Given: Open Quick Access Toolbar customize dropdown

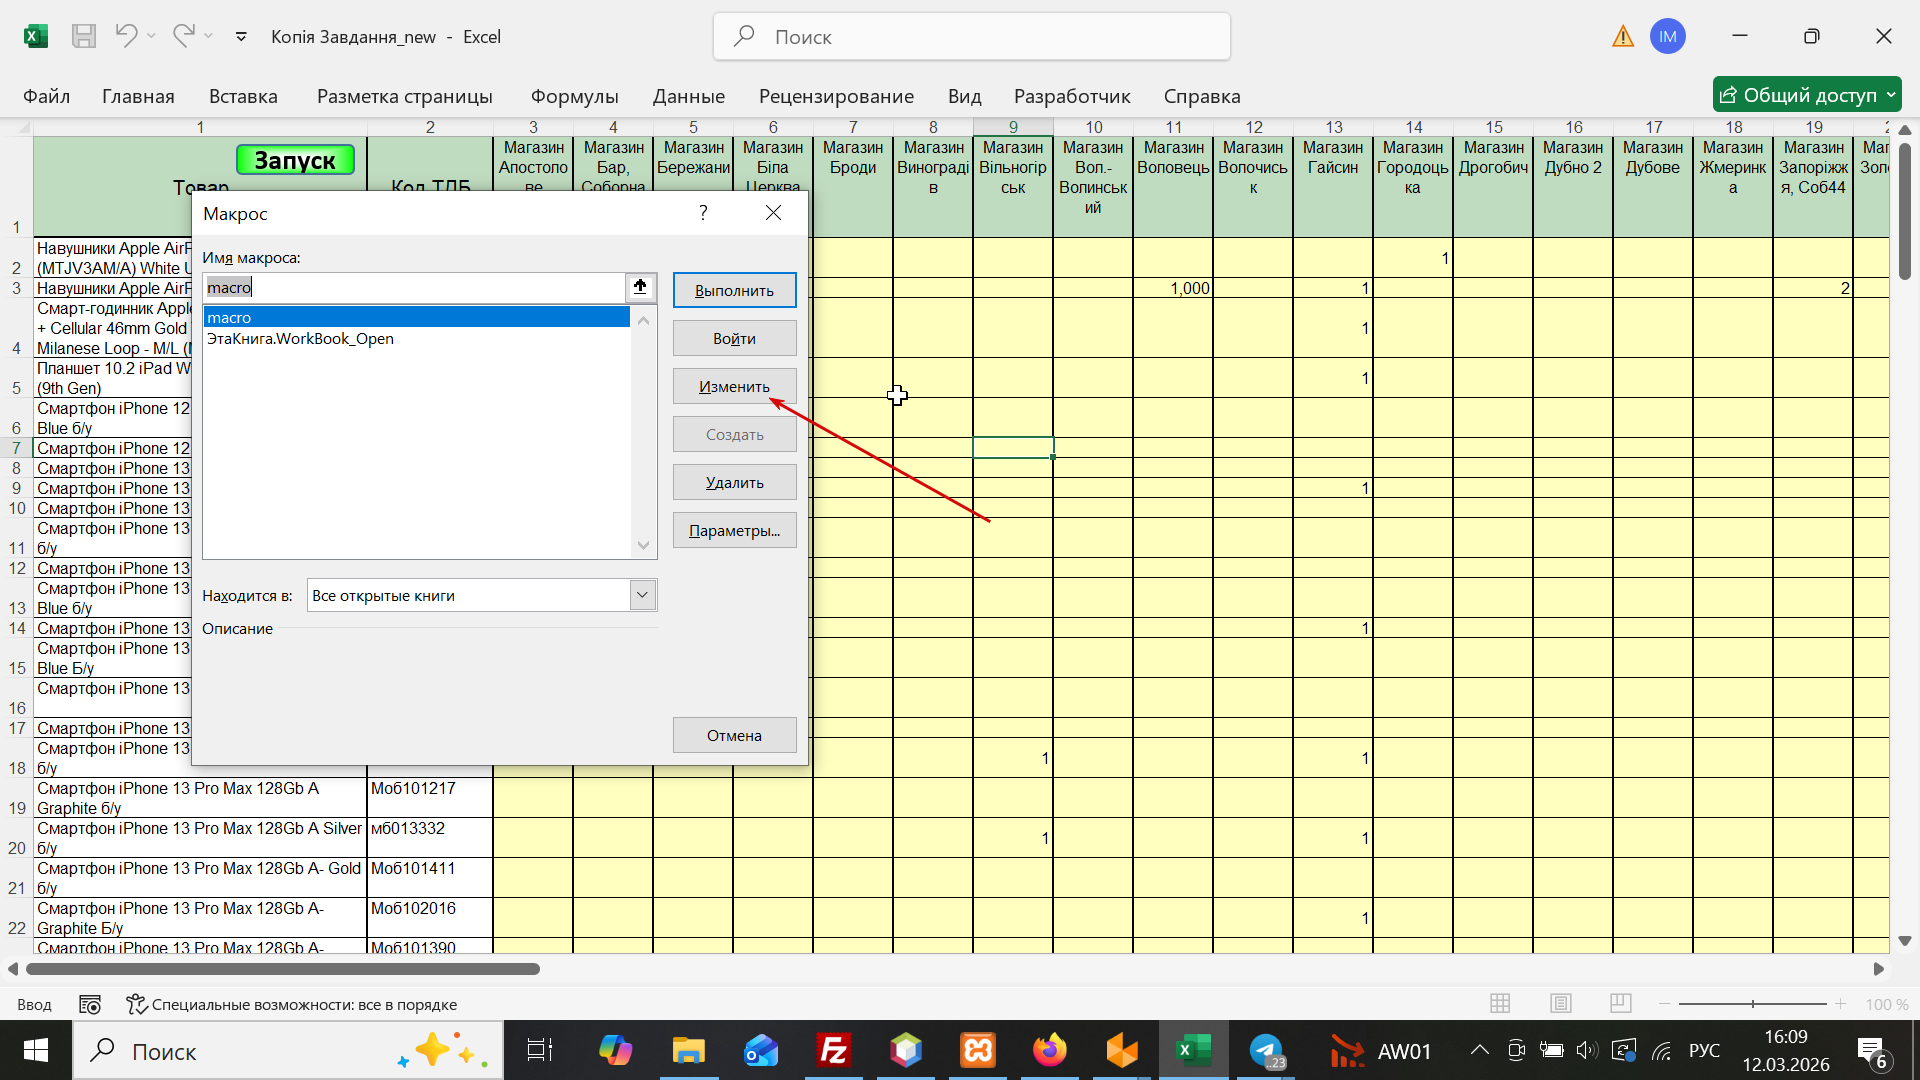Looking at the screenshot, I should pyautogui.click(x=241, y=37).
